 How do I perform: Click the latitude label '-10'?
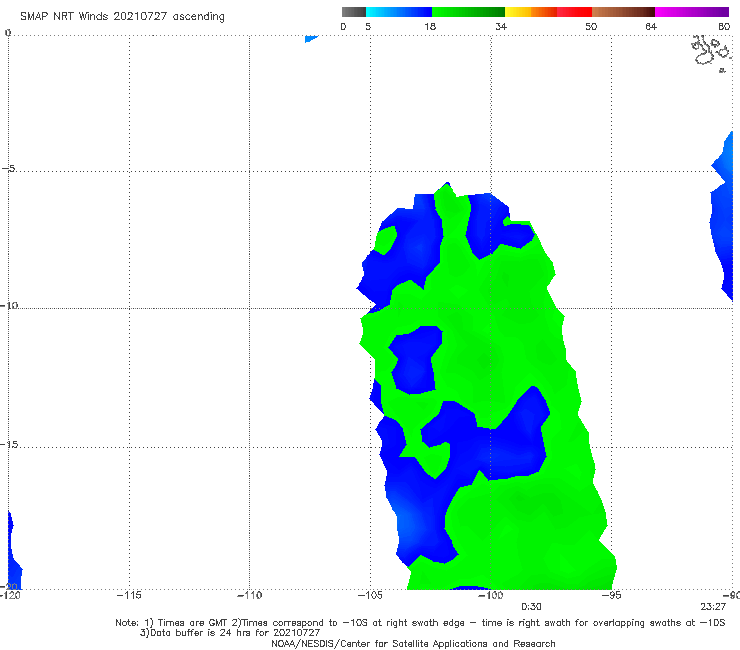click(9, 305)
